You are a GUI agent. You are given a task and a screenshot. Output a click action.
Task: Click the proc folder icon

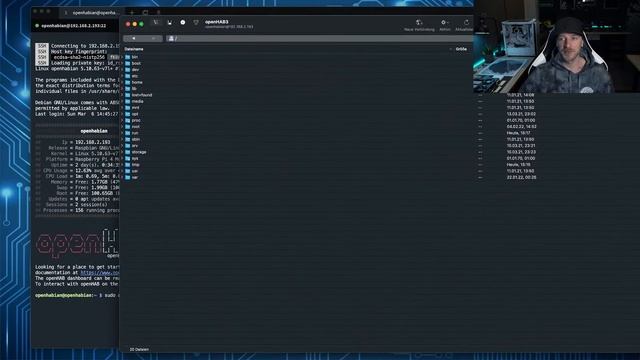tap(128, 120)
